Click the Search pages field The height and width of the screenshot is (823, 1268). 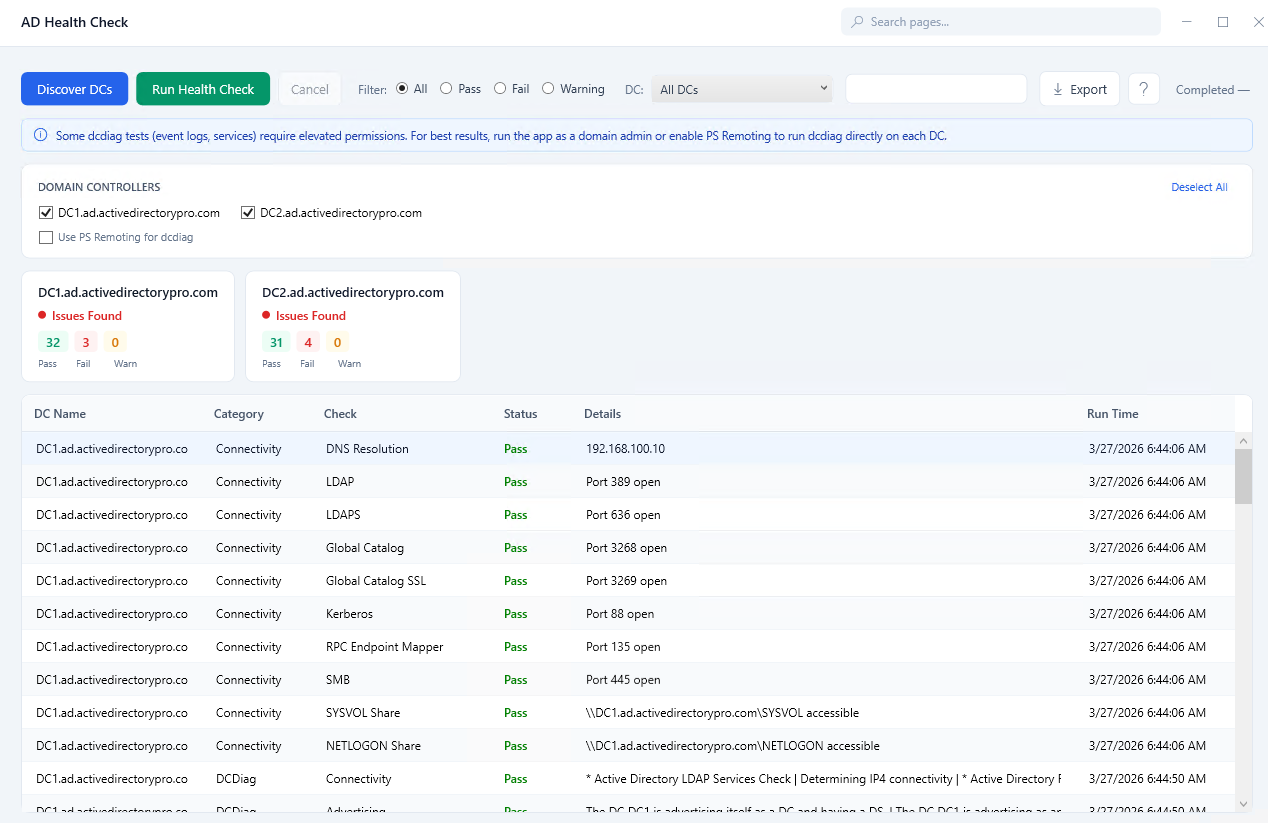tap(1001, 22)
